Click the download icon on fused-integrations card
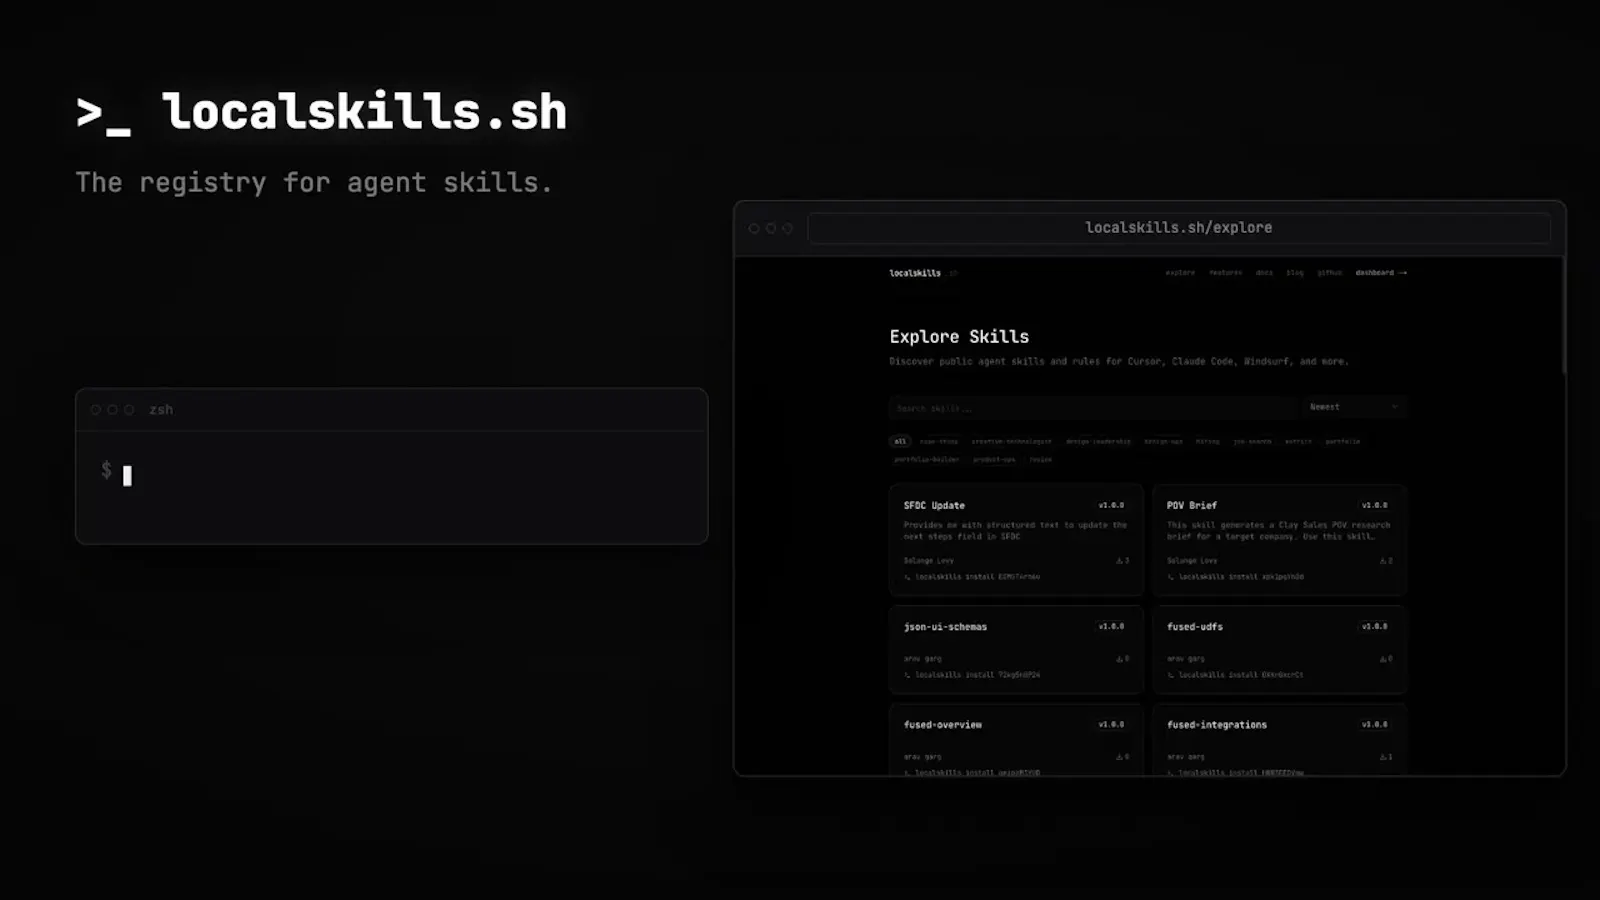The image size is (1600, 900). click(1383, 757)
